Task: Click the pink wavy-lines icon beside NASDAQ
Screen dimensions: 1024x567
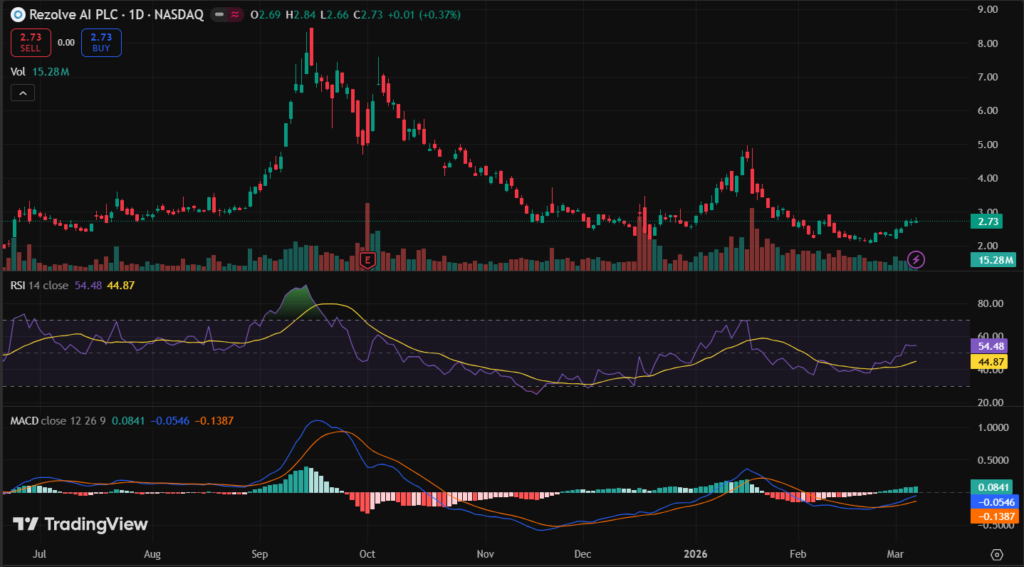Action: point(235,15)
